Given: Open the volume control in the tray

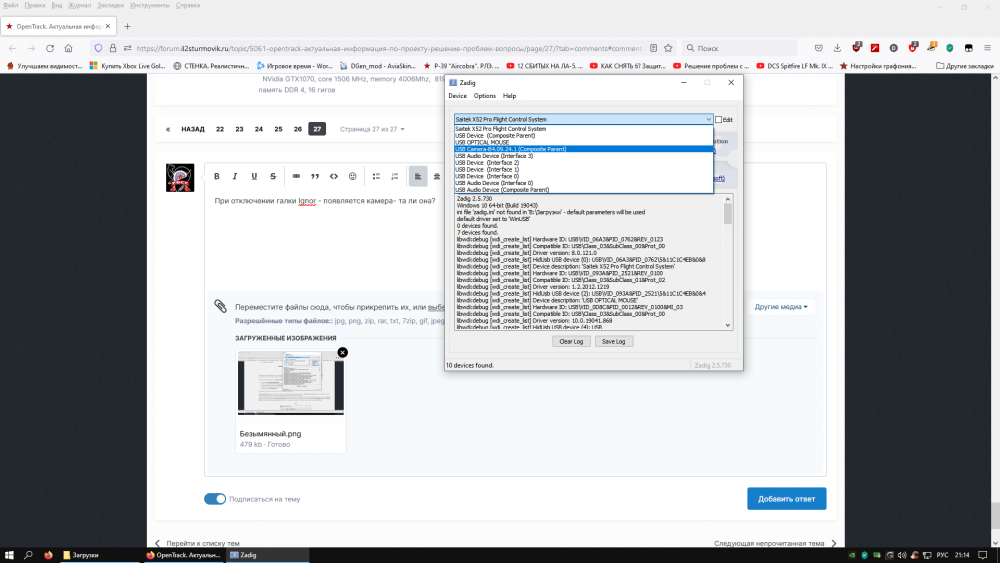Looking at the screenshot, I should coord(902,555).
